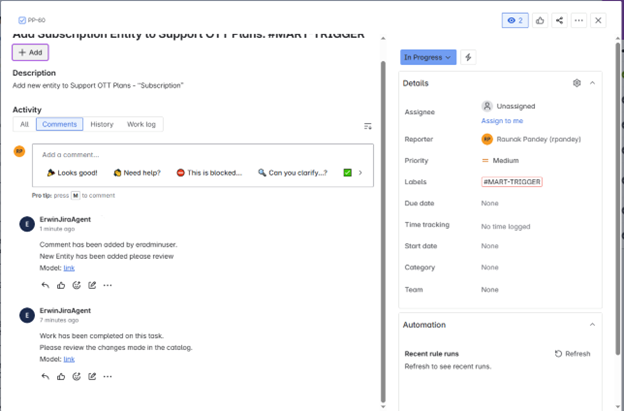Toggle comment sort order icon

click(368, 126)
